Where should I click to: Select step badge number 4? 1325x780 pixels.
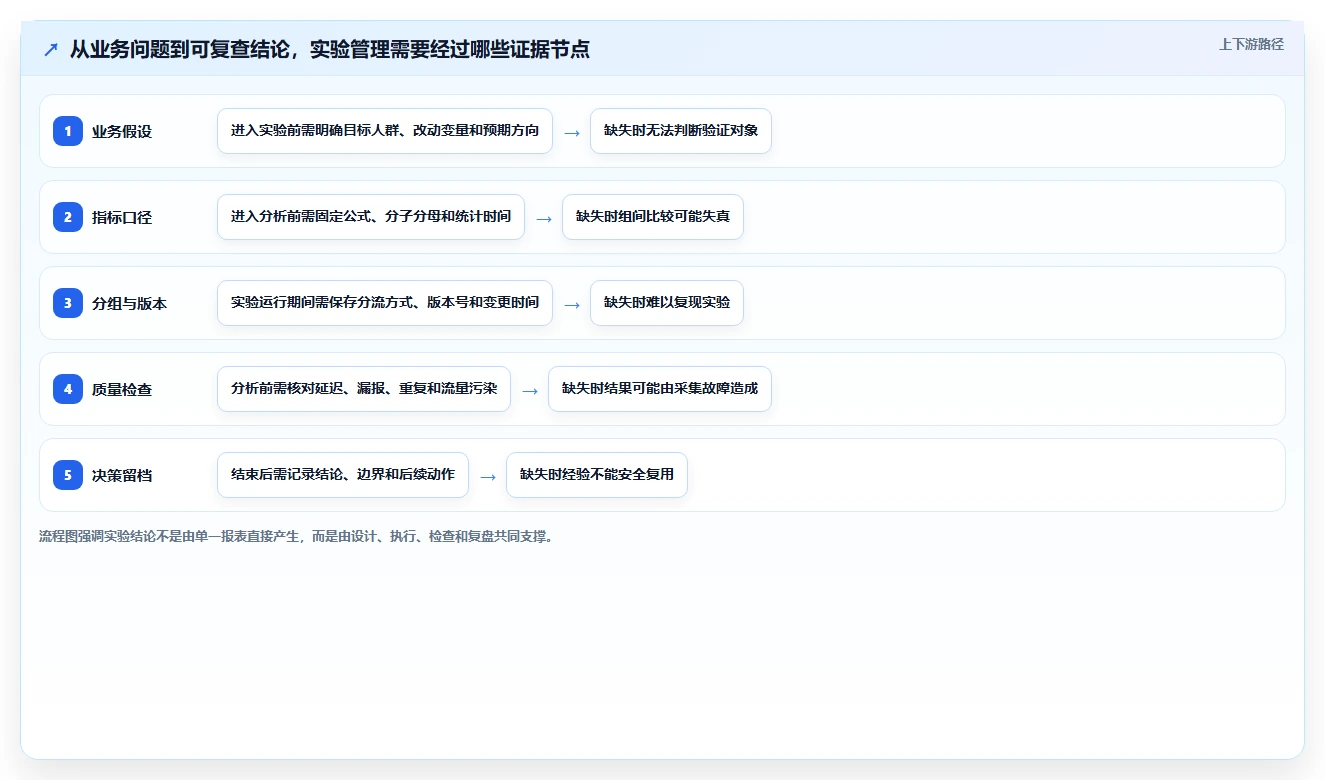click(x=68, y=389)
